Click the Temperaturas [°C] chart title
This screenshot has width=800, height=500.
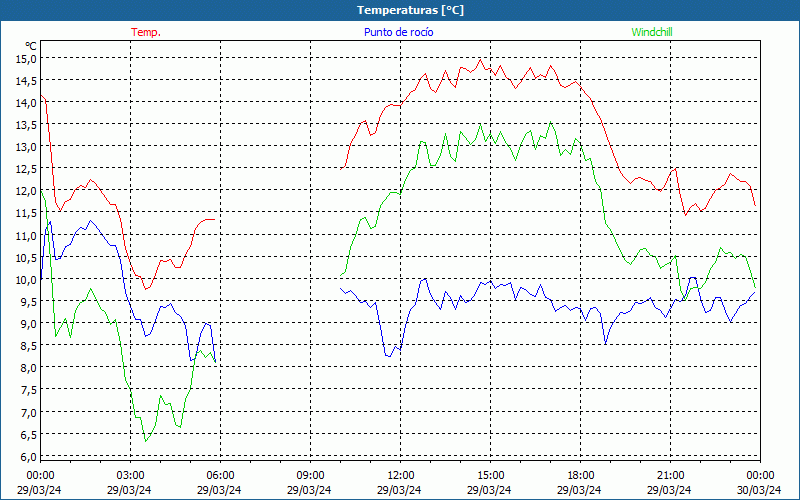410,10
